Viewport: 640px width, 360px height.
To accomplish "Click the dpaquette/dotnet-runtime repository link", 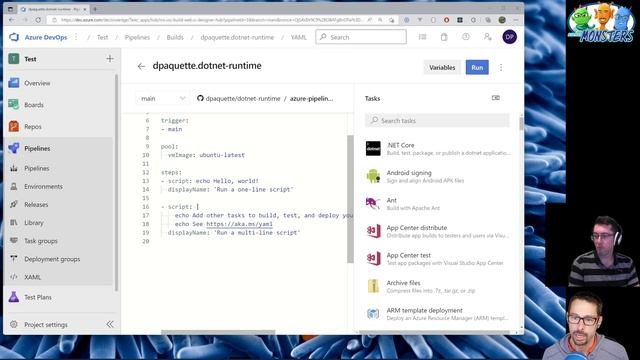I will [243, 98].
